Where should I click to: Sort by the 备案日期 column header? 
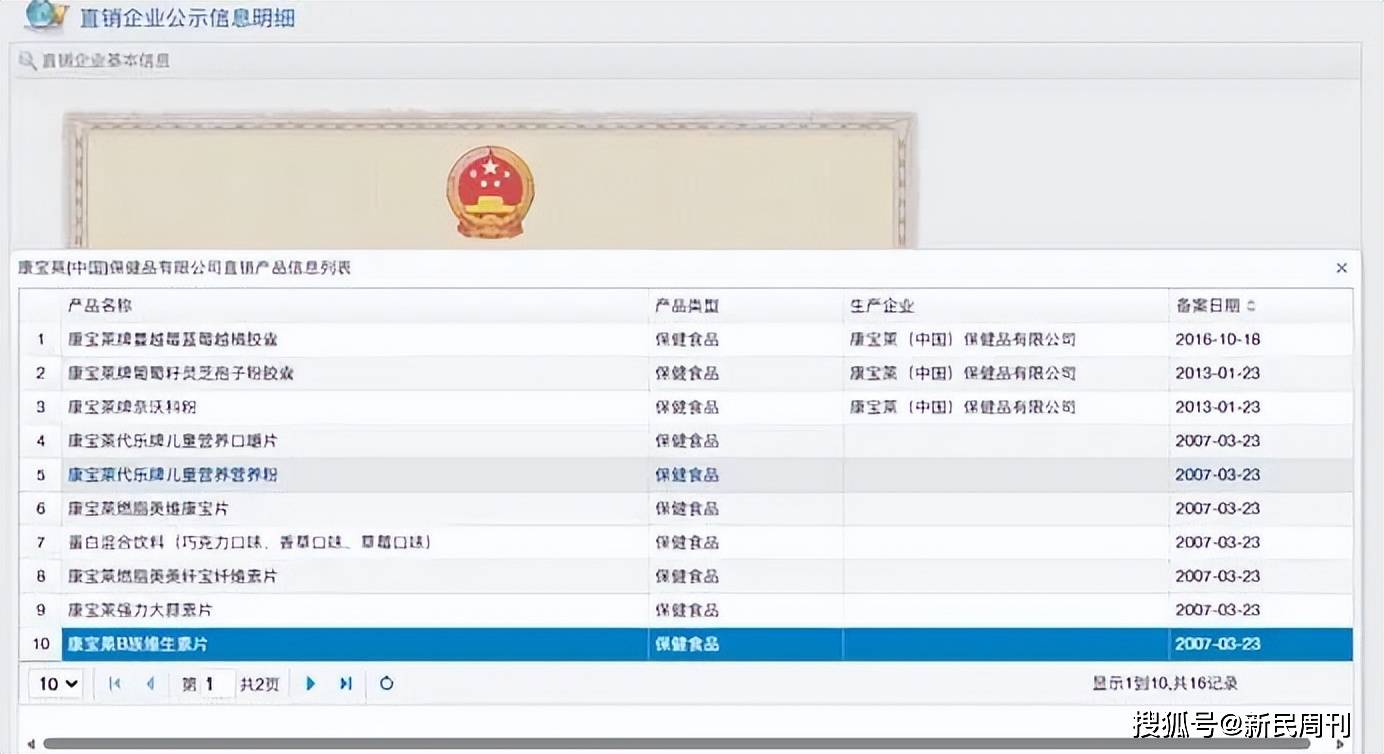[1260, 306]
